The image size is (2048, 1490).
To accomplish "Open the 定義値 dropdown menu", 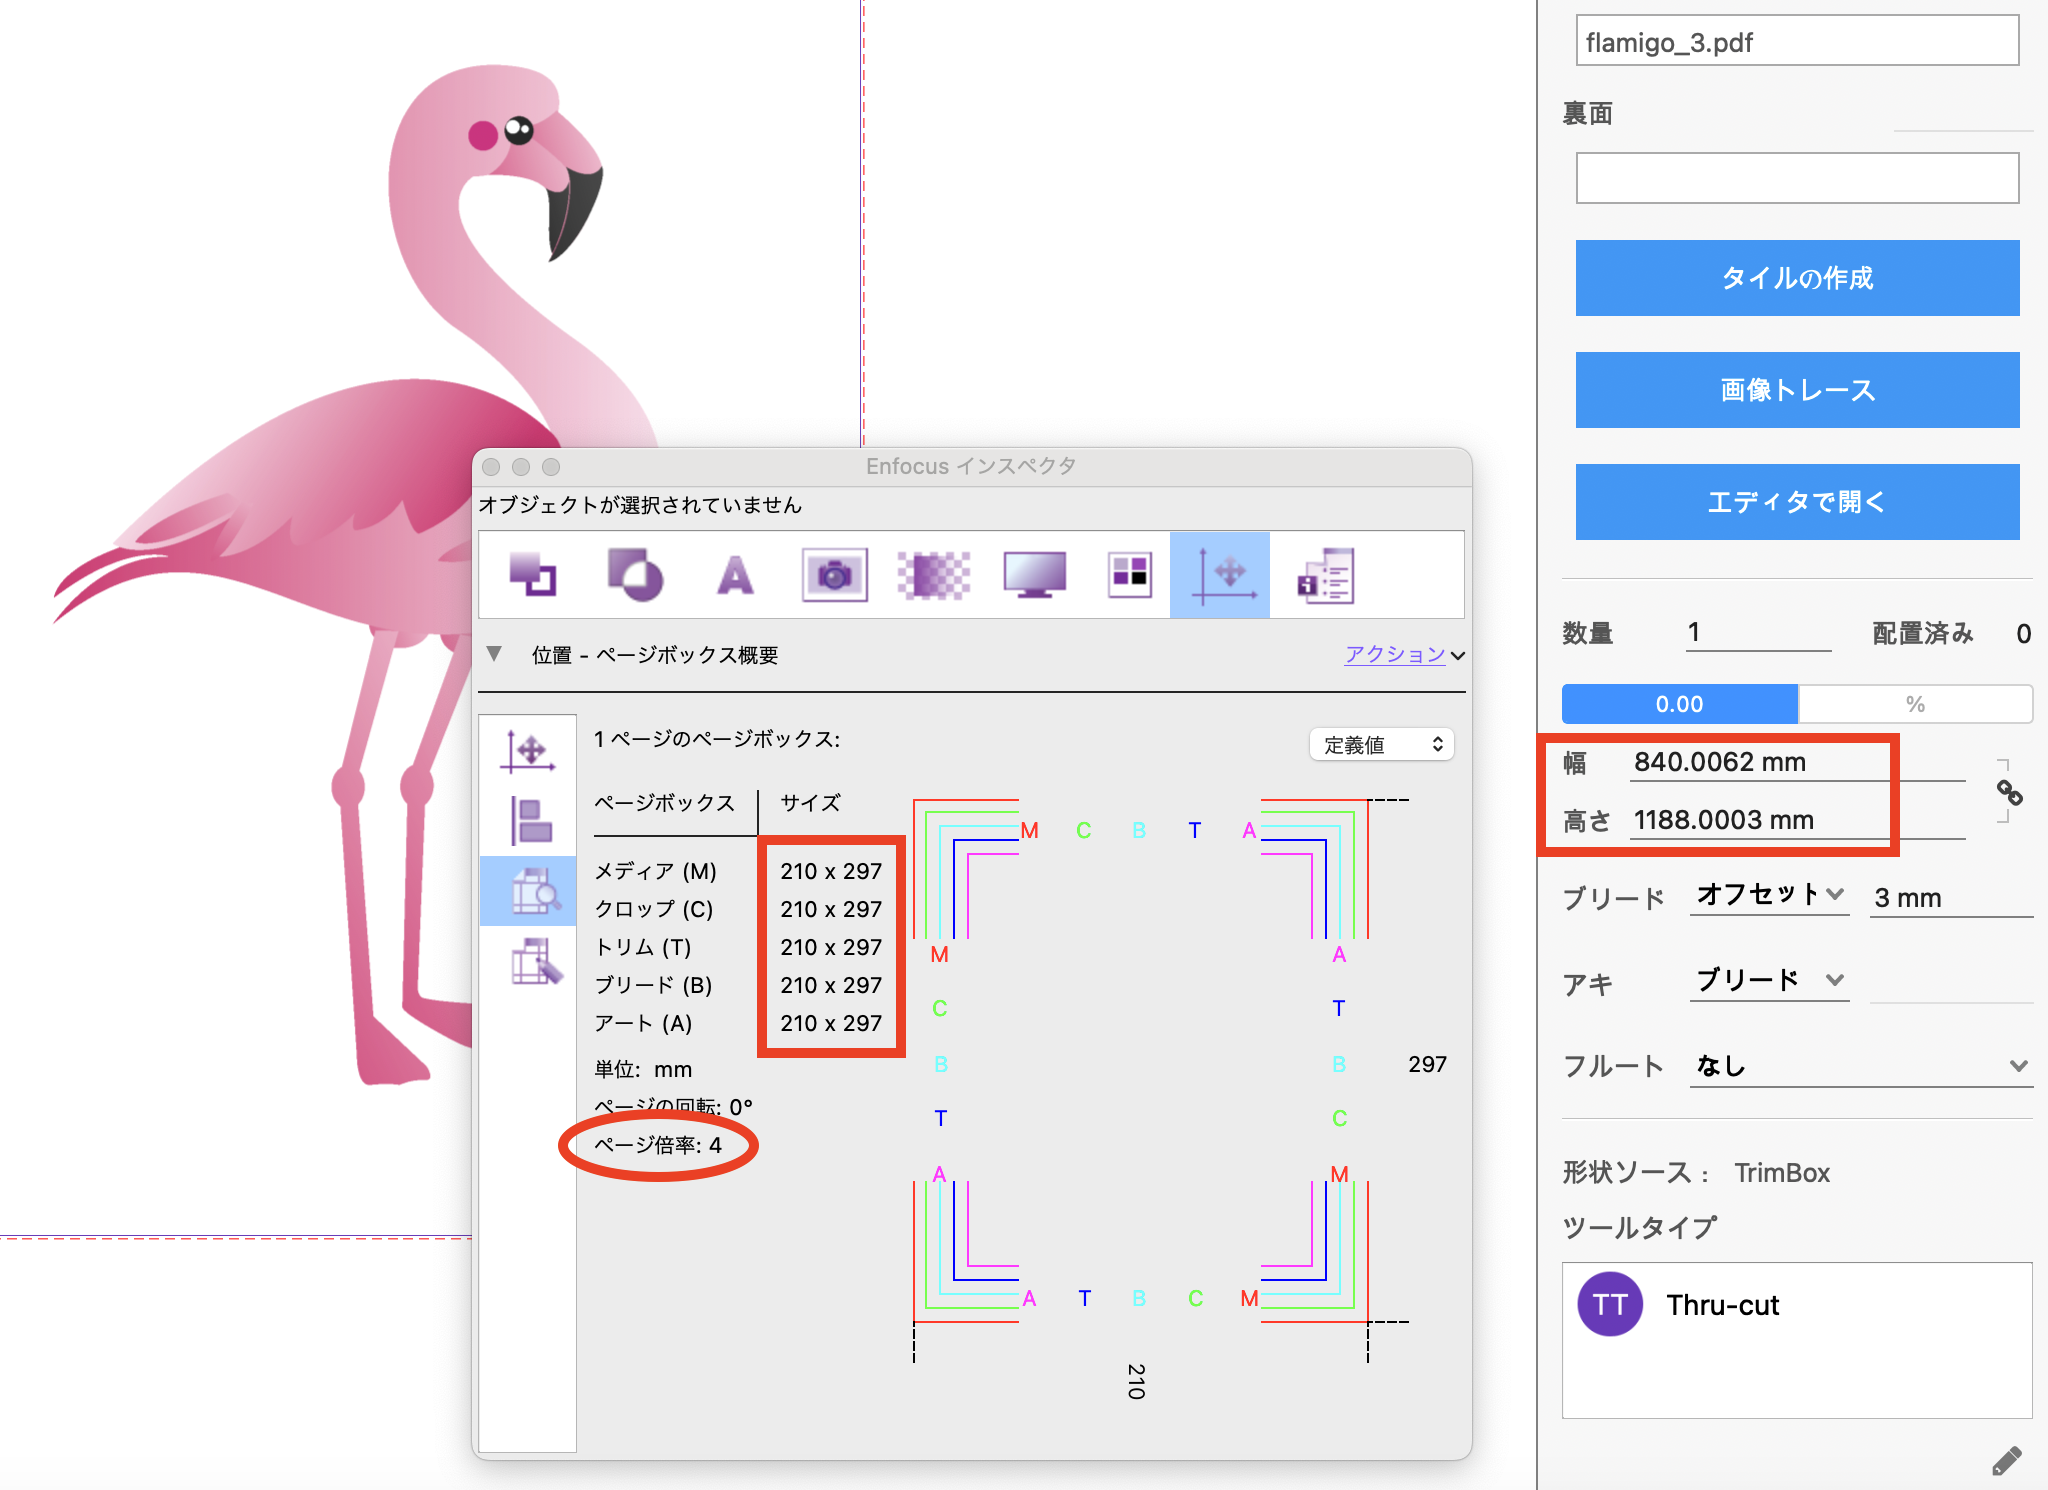I will point(1381,744).
